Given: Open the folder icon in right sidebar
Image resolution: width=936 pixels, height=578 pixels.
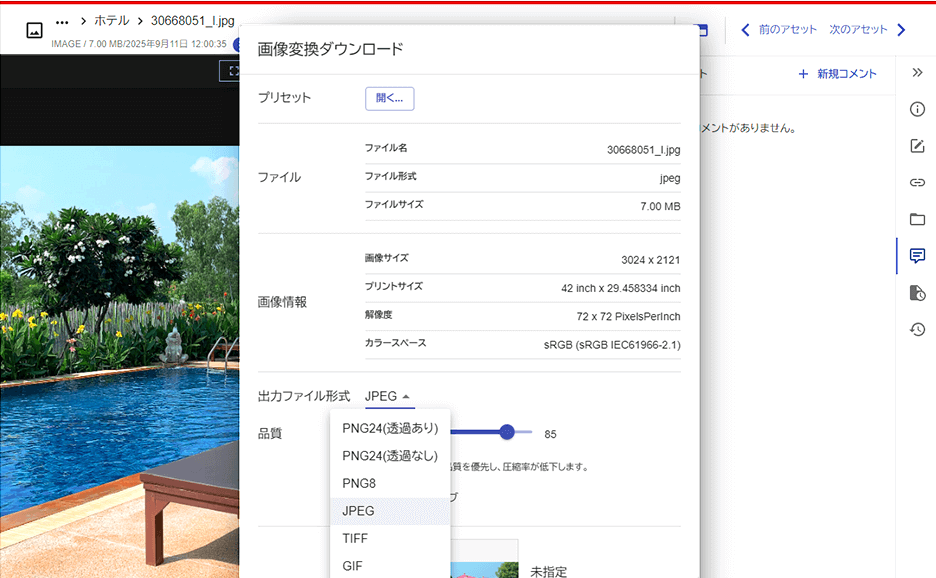Looking at the screenshot, I should coord(917,218).
